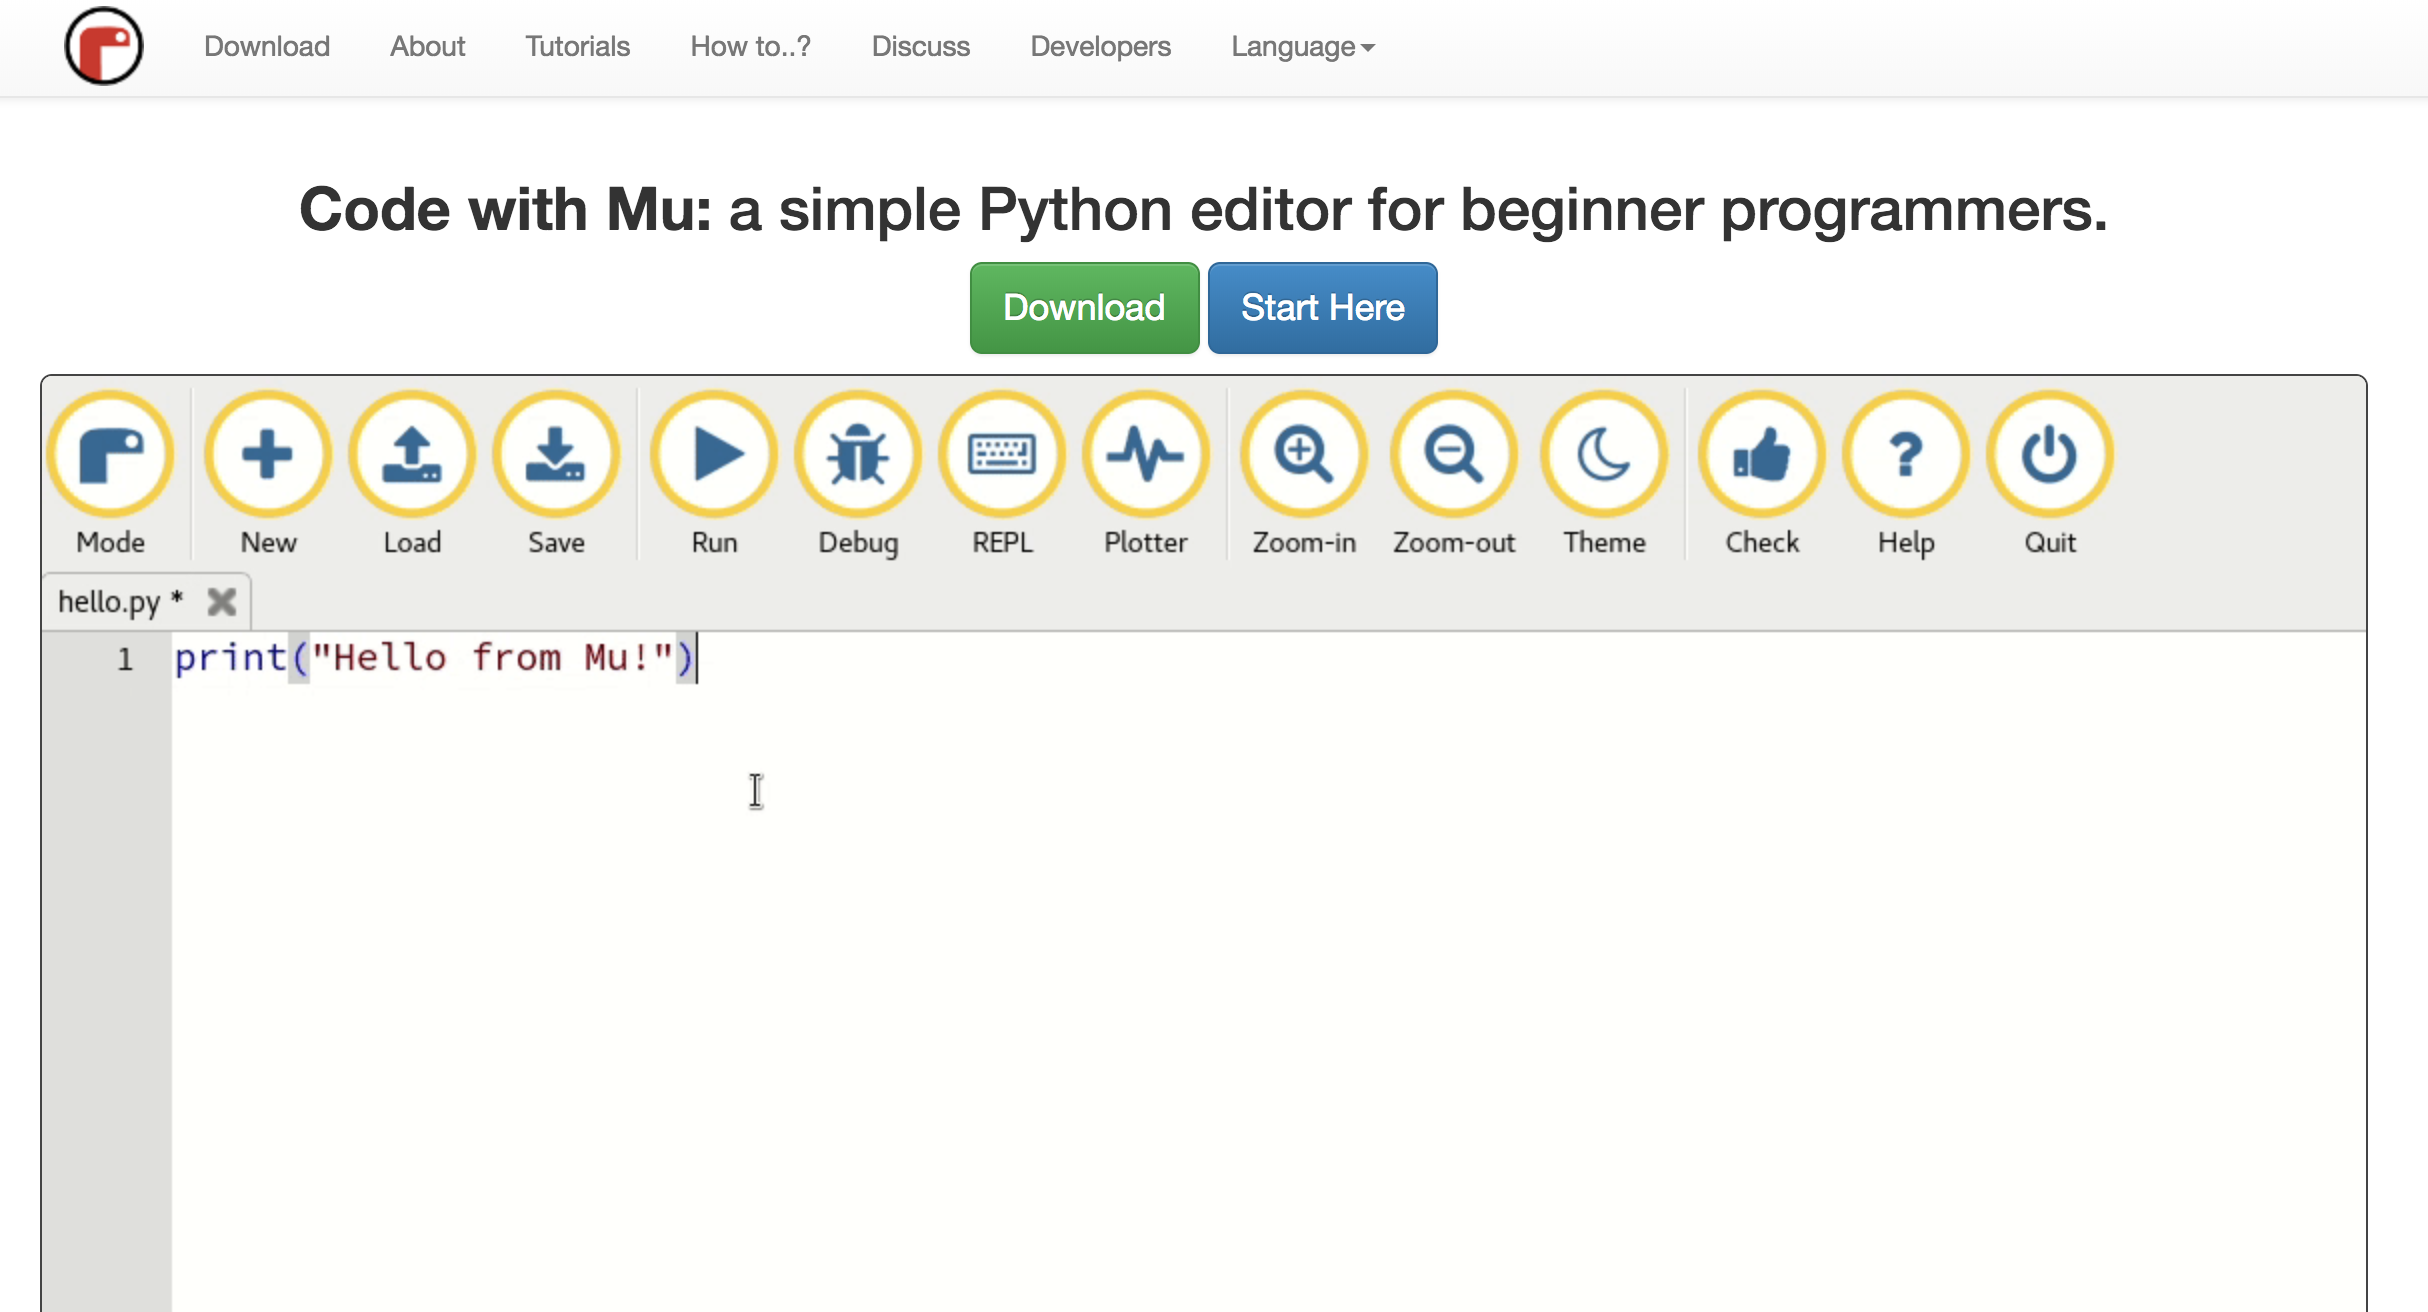Open the REPL keyboard icon
The width and height of the screenshot is (2428, 1312).
tap(1002, 455)
